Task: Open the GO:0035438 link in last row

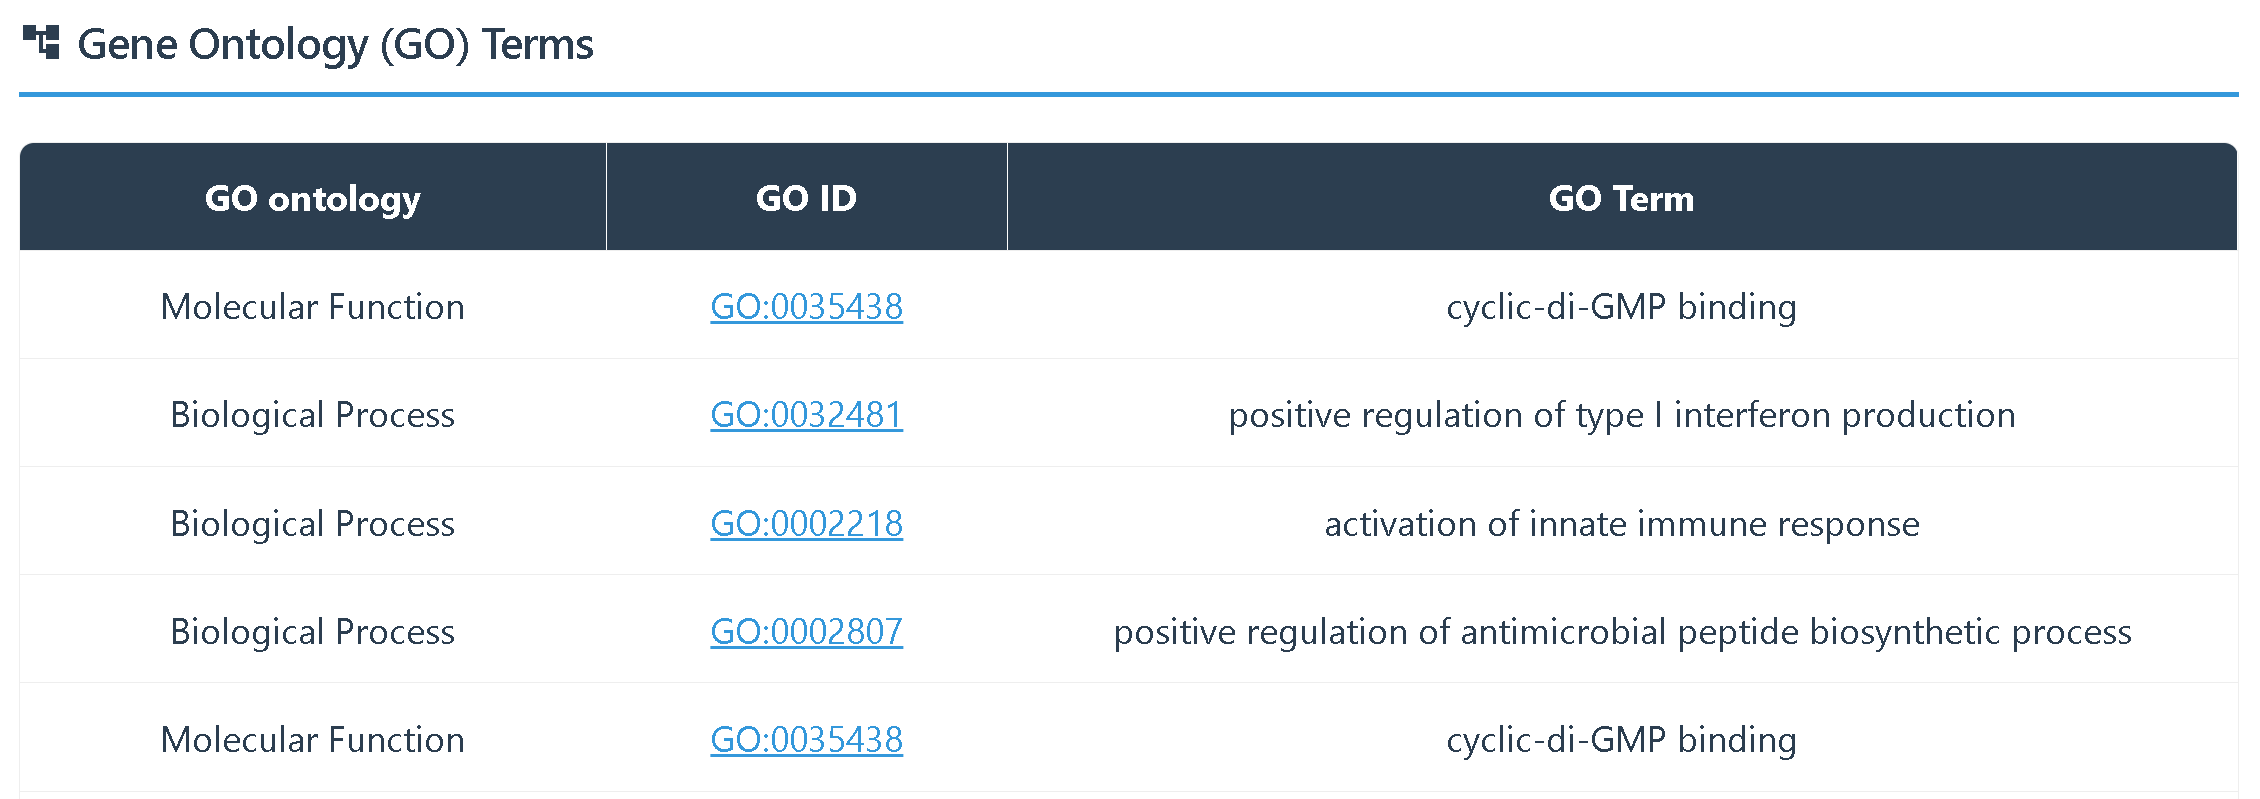Action: (806, 740)
